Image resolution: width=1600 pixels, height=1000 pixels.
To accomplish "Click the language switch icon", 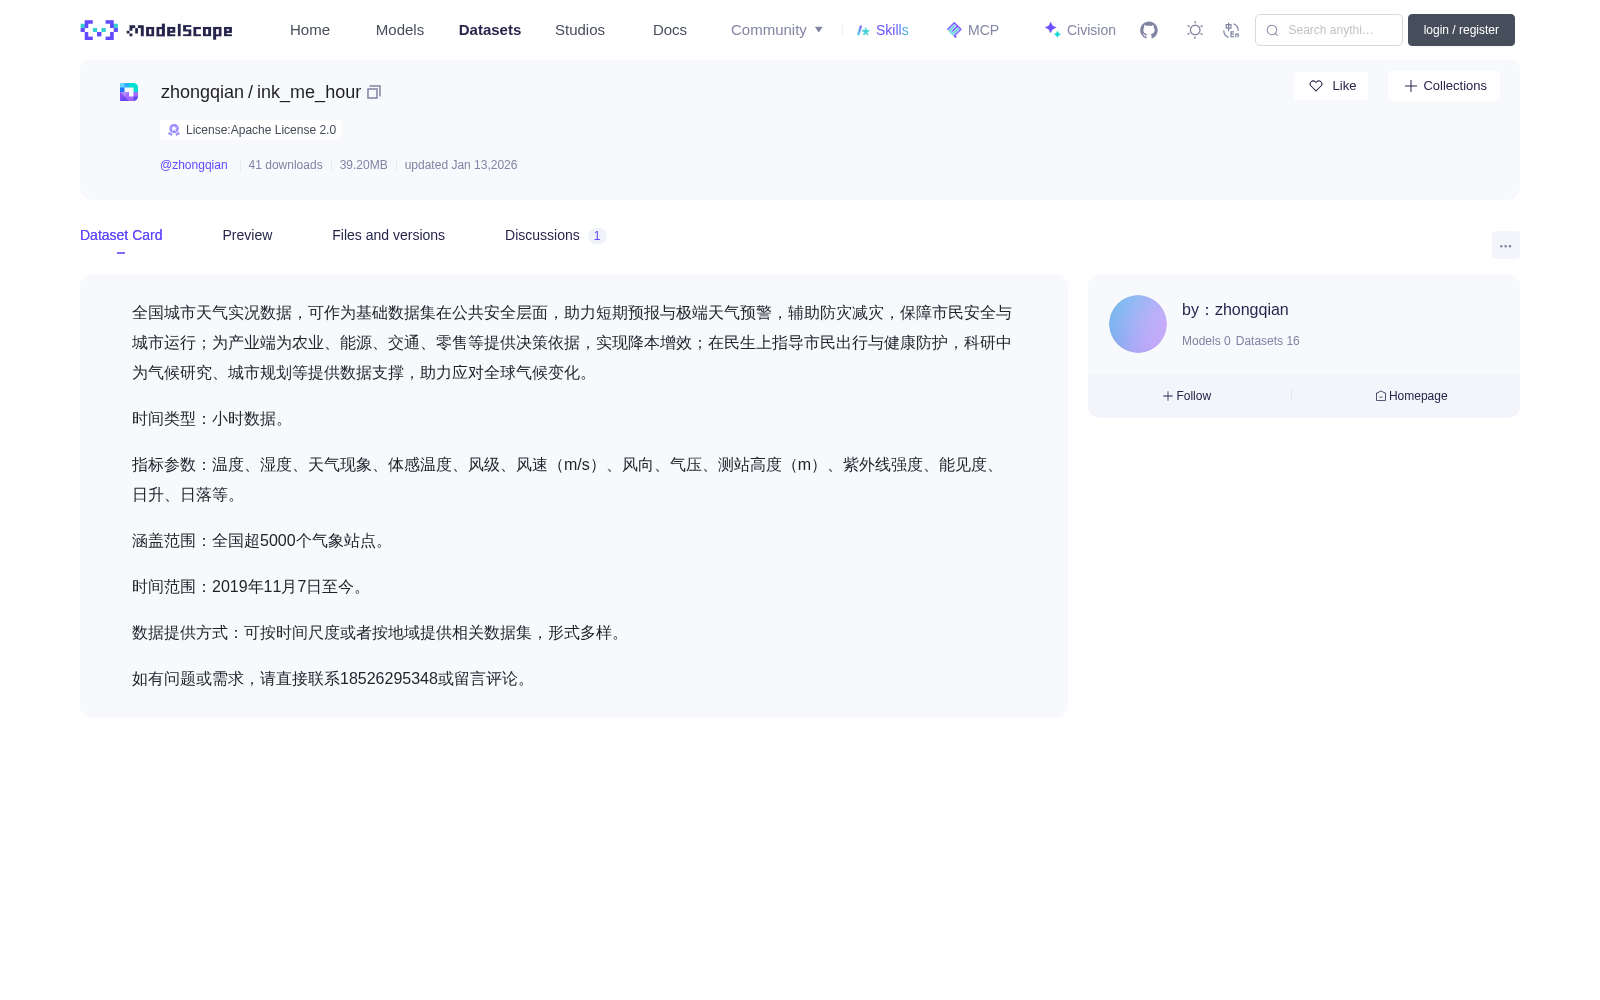I will point(1232,30).
